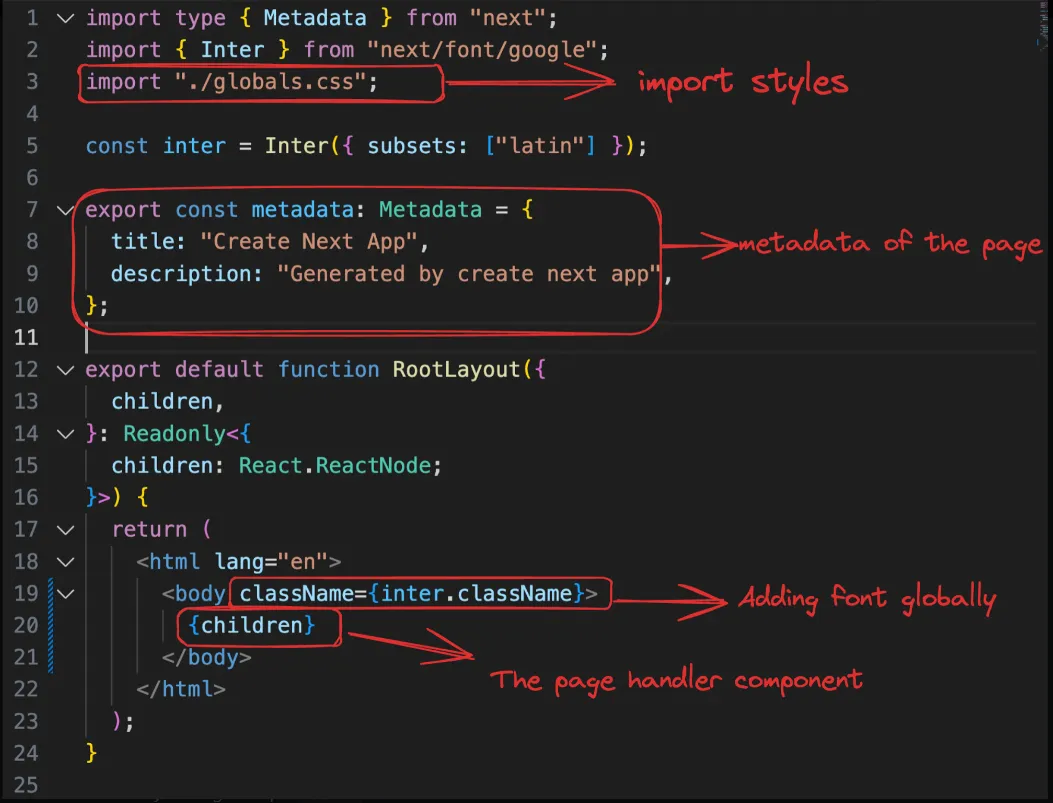This screenshot has height=803, width=1053.
Task: Click the description string "Generated by create next app"
Action: (469, 274)
